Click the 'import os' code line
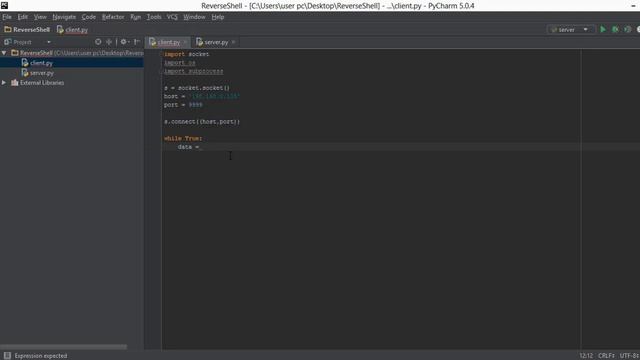Screen dimensions: 640x360 [x=180, y=63]
